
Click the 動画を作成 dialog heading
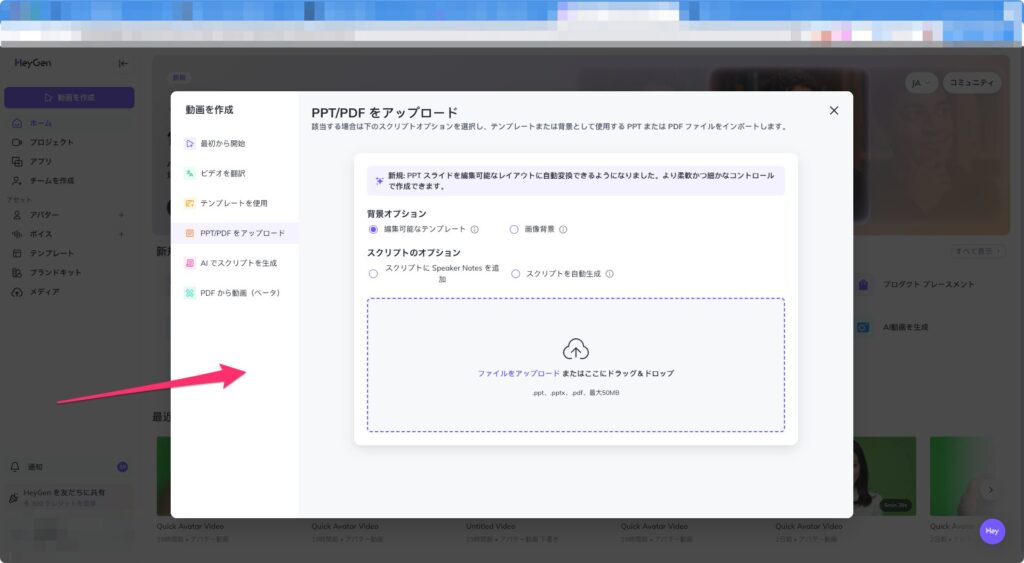tap(209, 110)
